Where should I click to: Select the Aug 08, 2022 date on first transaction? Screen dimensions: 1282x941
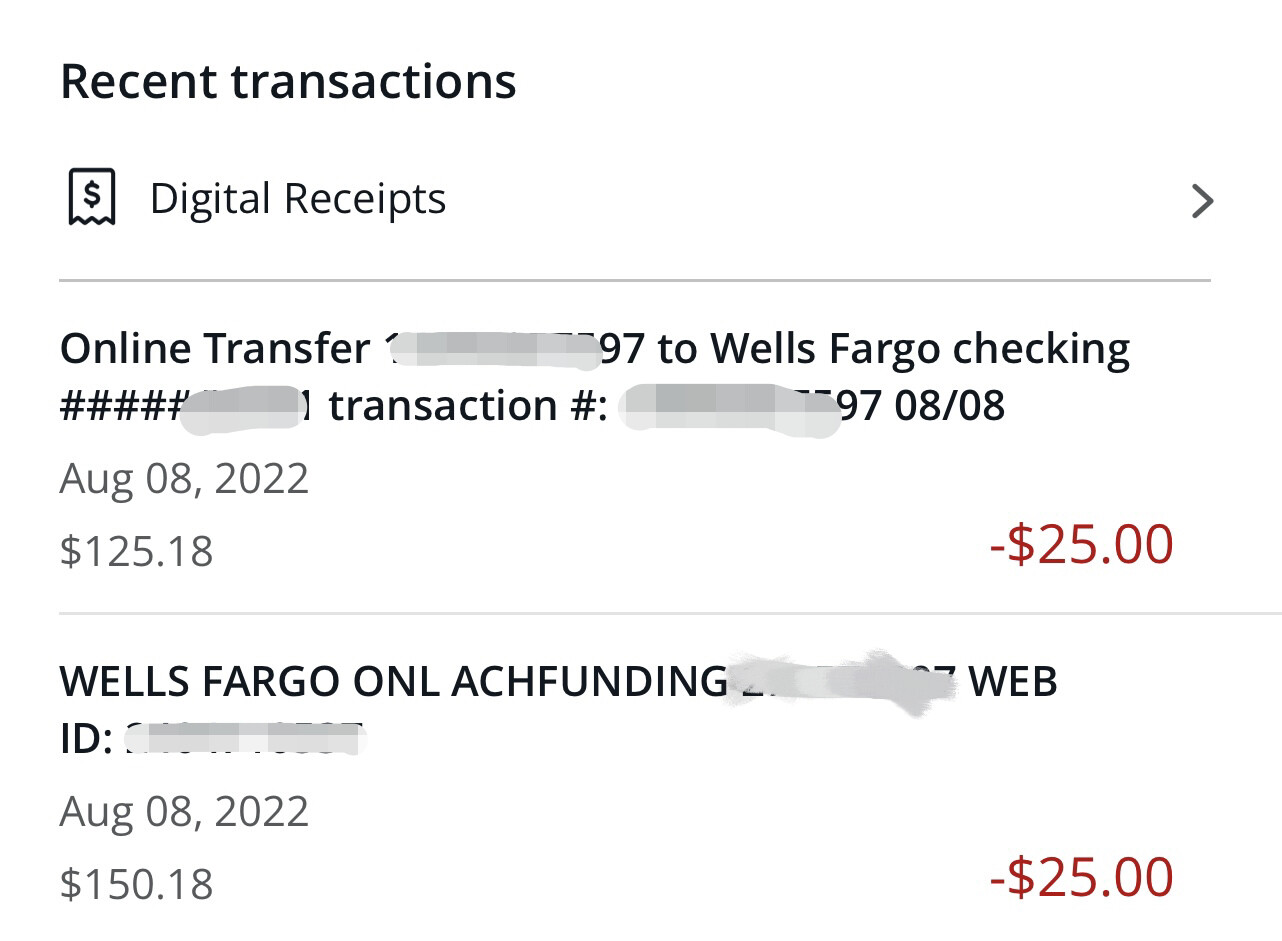(x=185, y=479)
